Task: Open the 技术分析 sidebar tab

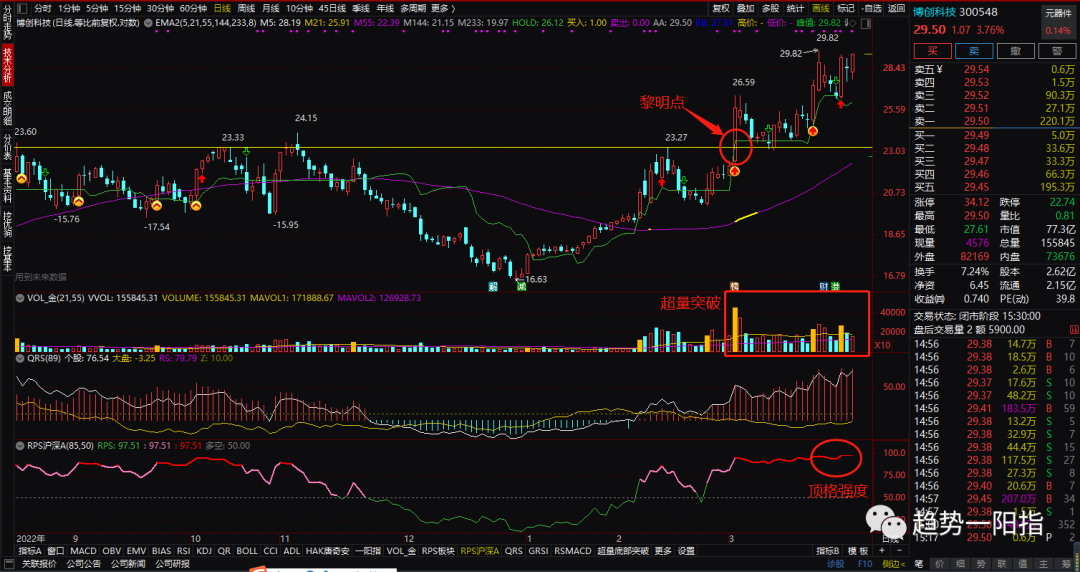Action: pos(7,65)
